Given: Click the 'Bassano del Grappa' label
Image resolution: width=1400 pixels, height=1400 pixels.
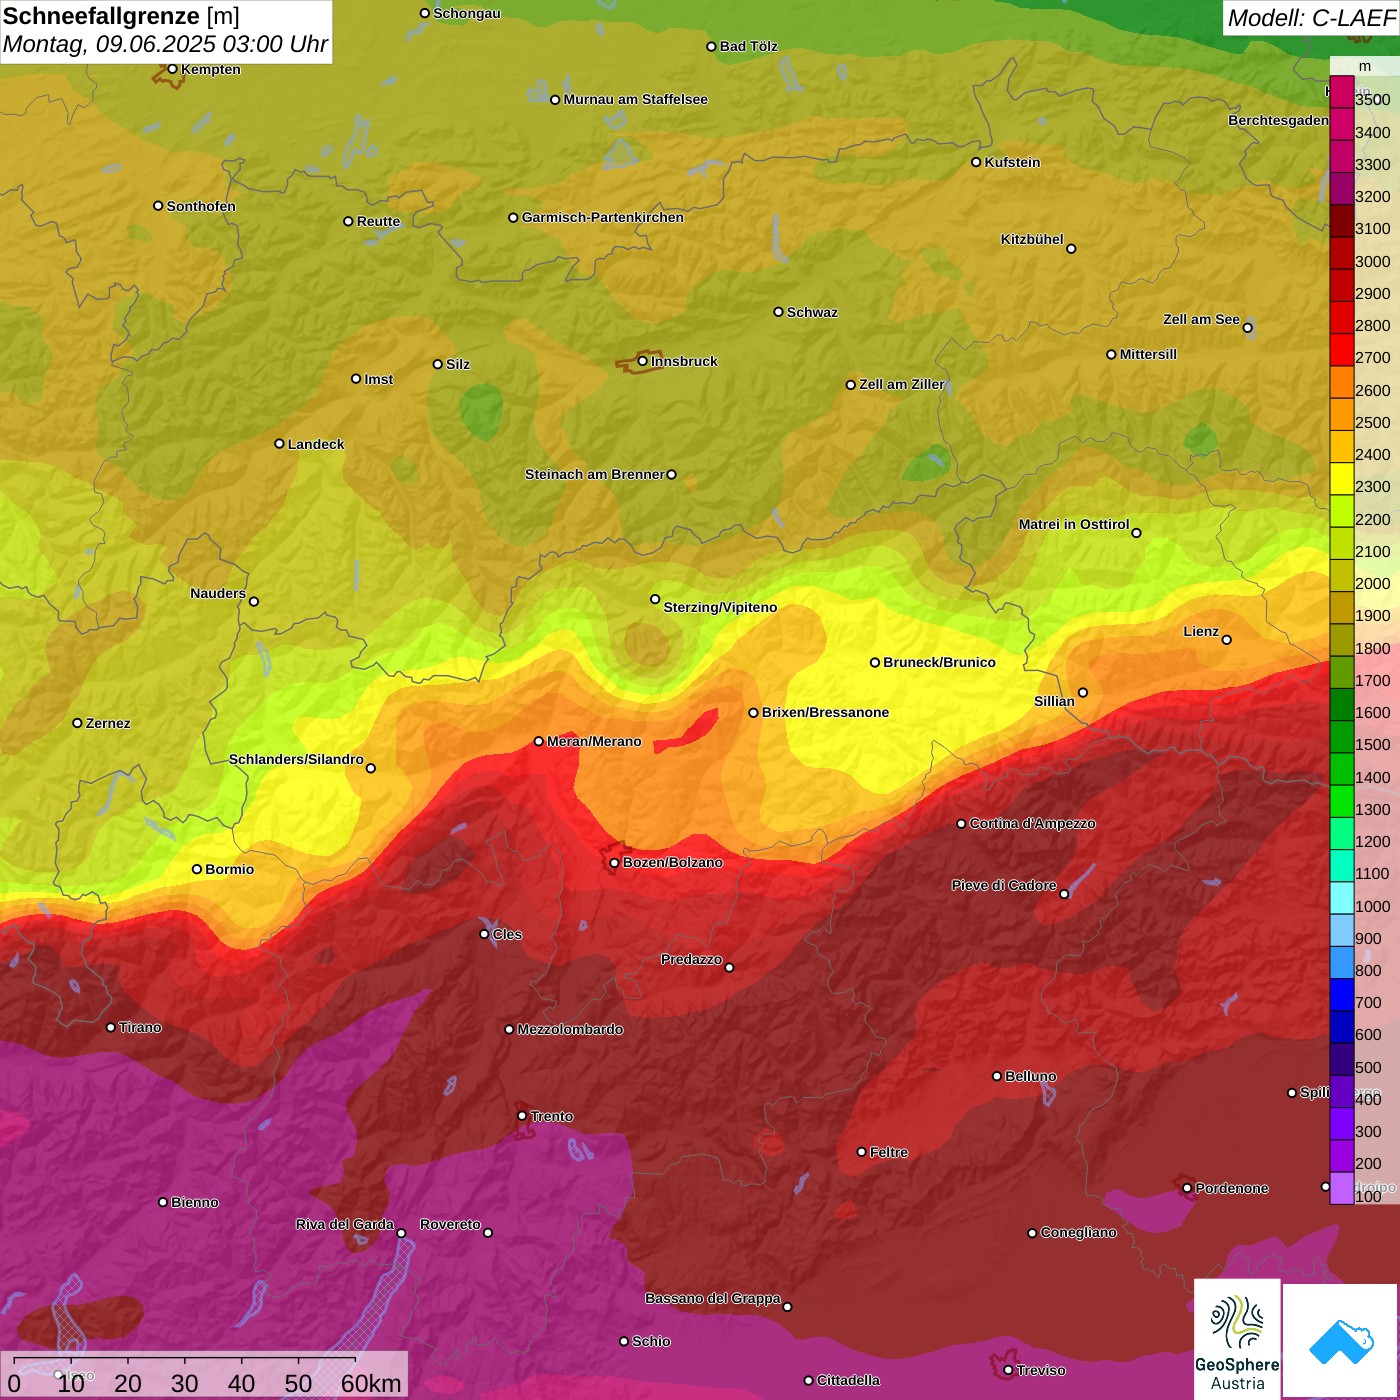Looking at the screenshot, I should tap(713, 1298).
